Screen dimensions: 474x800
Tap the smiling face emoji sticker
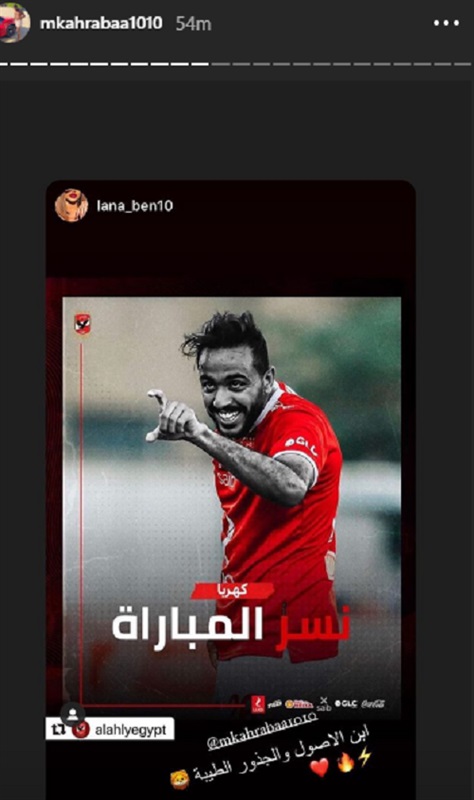point(180,779)
